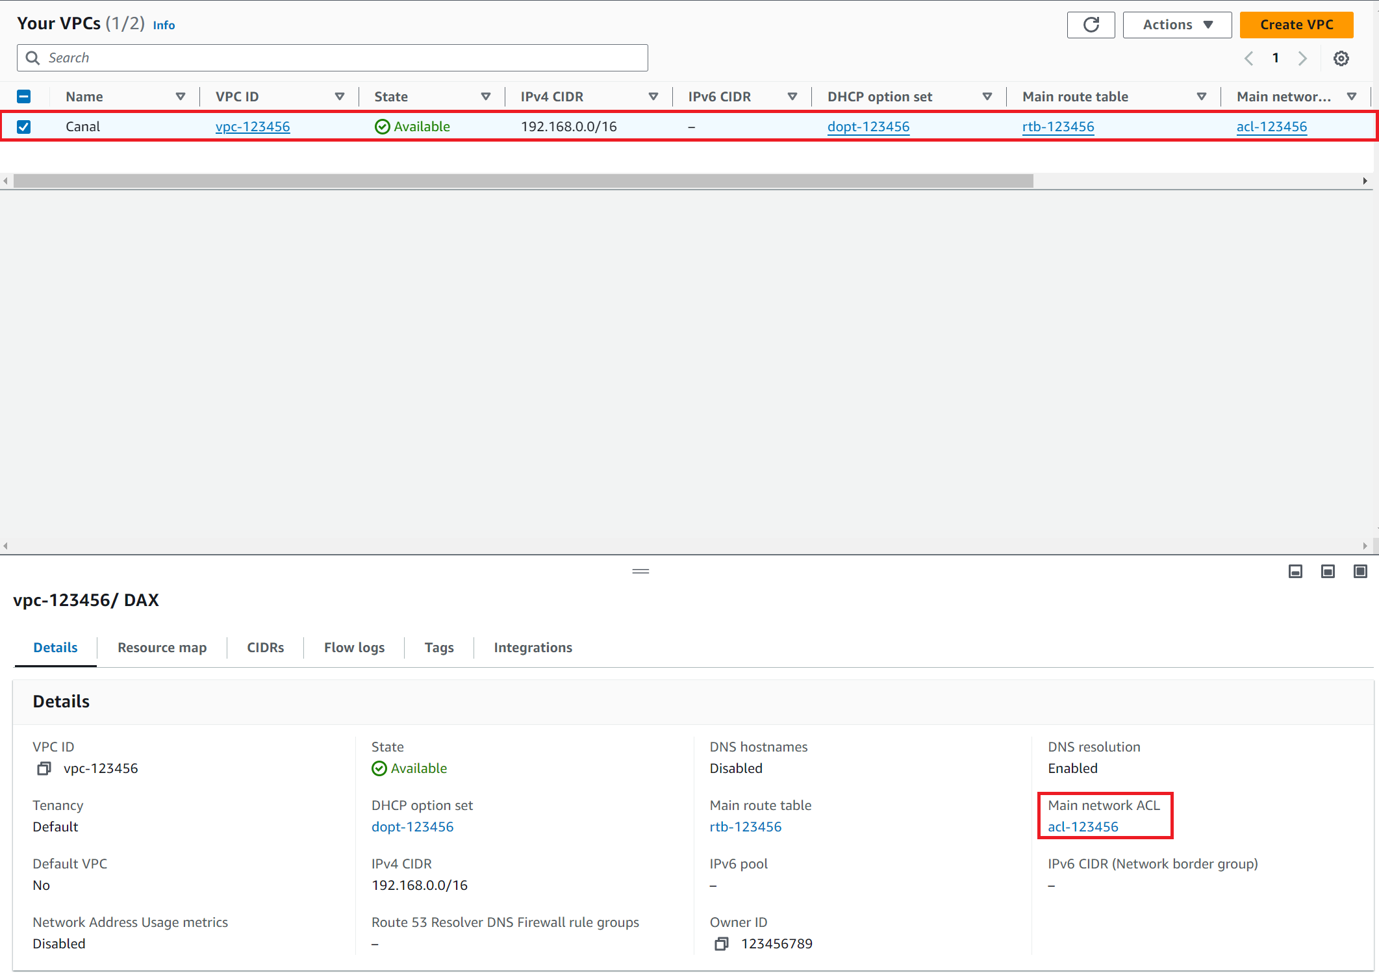Open the Actions dropdown menu
This screenshot has width=1379, height=975.
coord(1176,25)
